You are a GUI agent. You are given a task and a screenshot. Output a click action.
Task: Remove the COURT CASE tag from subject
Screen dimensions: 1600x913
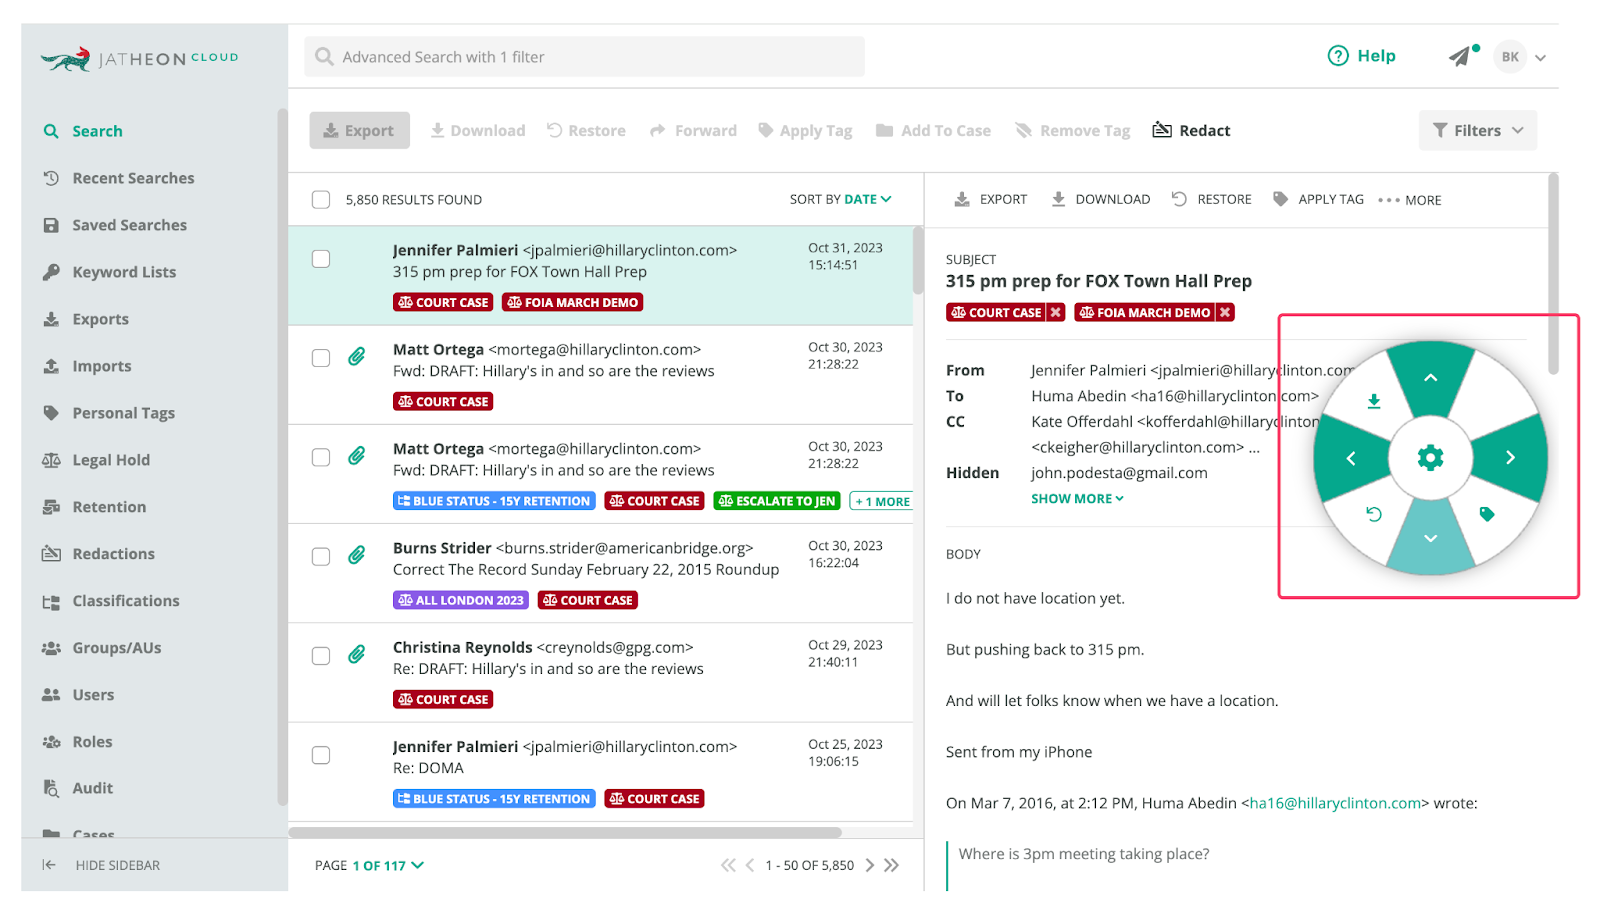pos(1055,313)
